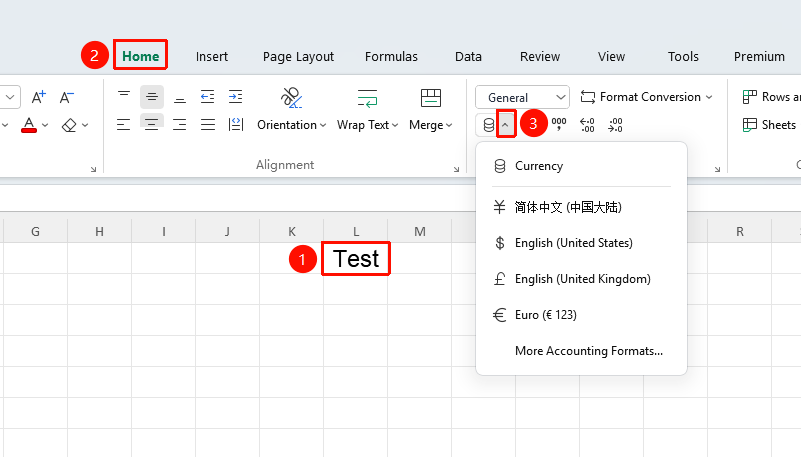
Task: Switch to the Formulas tab
Action: click(x=391, y=56)
